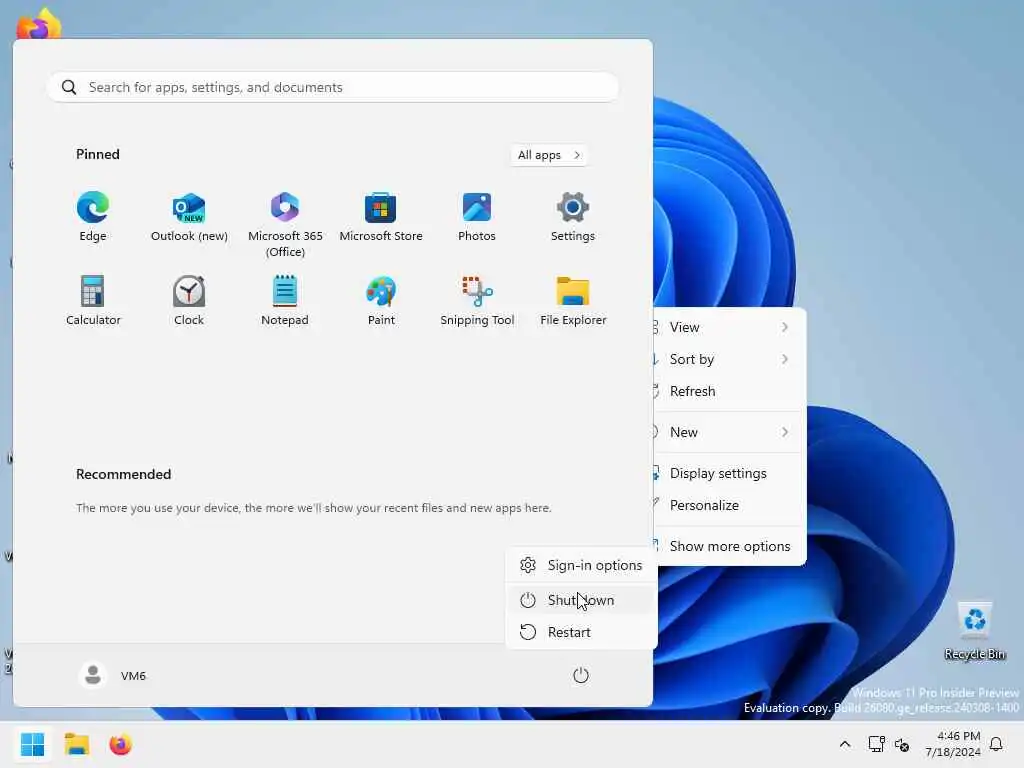The width and height of the screenshot is (1024, 768).
Task: Open Microsoft 365 (Office) app
Action: pyautogui.click(x=285, y=224)
